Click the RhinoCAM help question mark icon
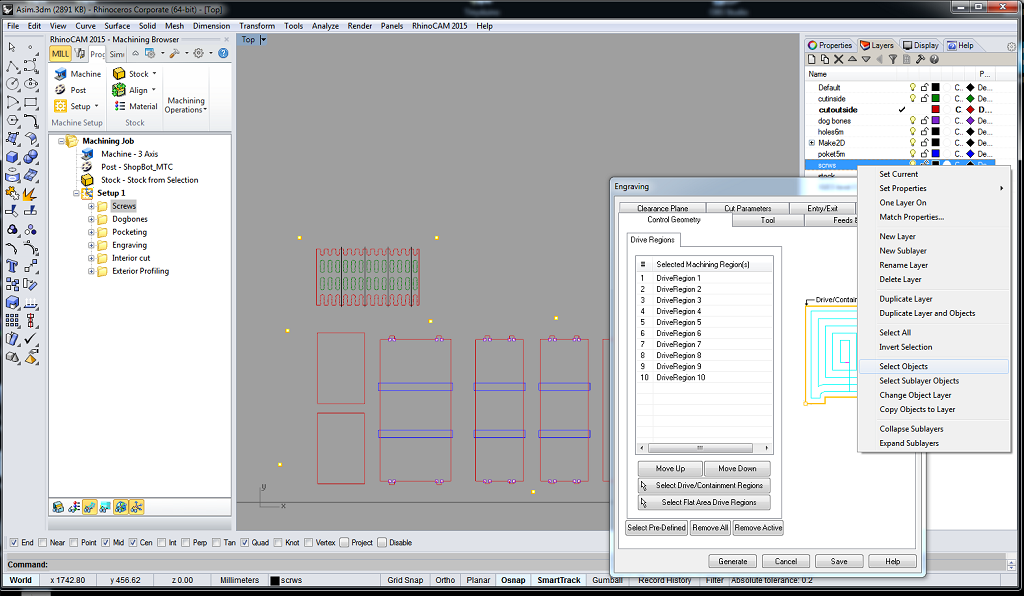The height and width of the screenshot is (596, 1024). coord(223,54)
